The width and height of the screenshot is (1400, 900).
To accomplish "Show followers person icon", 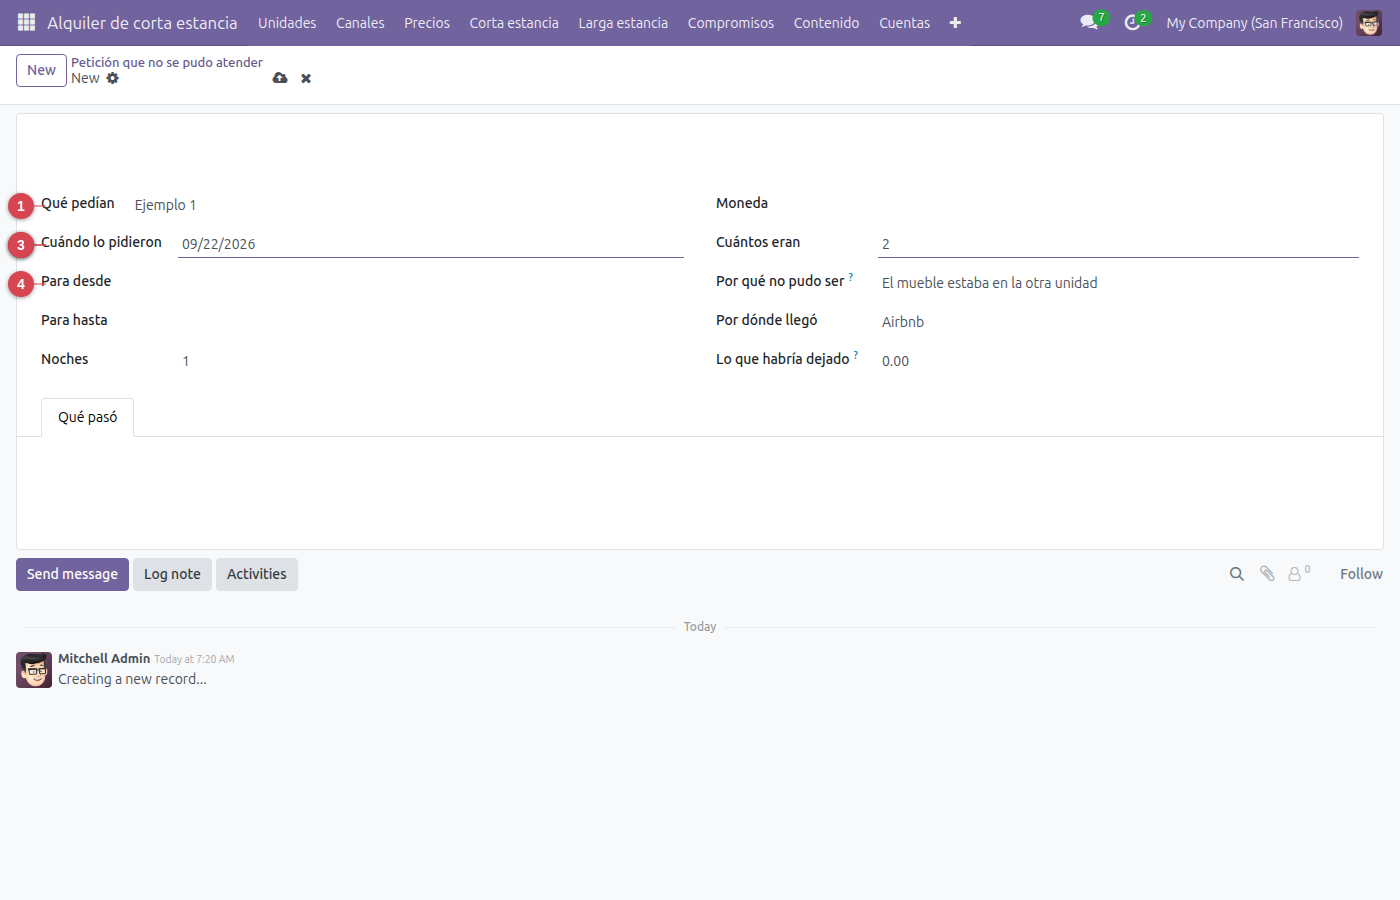I will (1296, 574).
